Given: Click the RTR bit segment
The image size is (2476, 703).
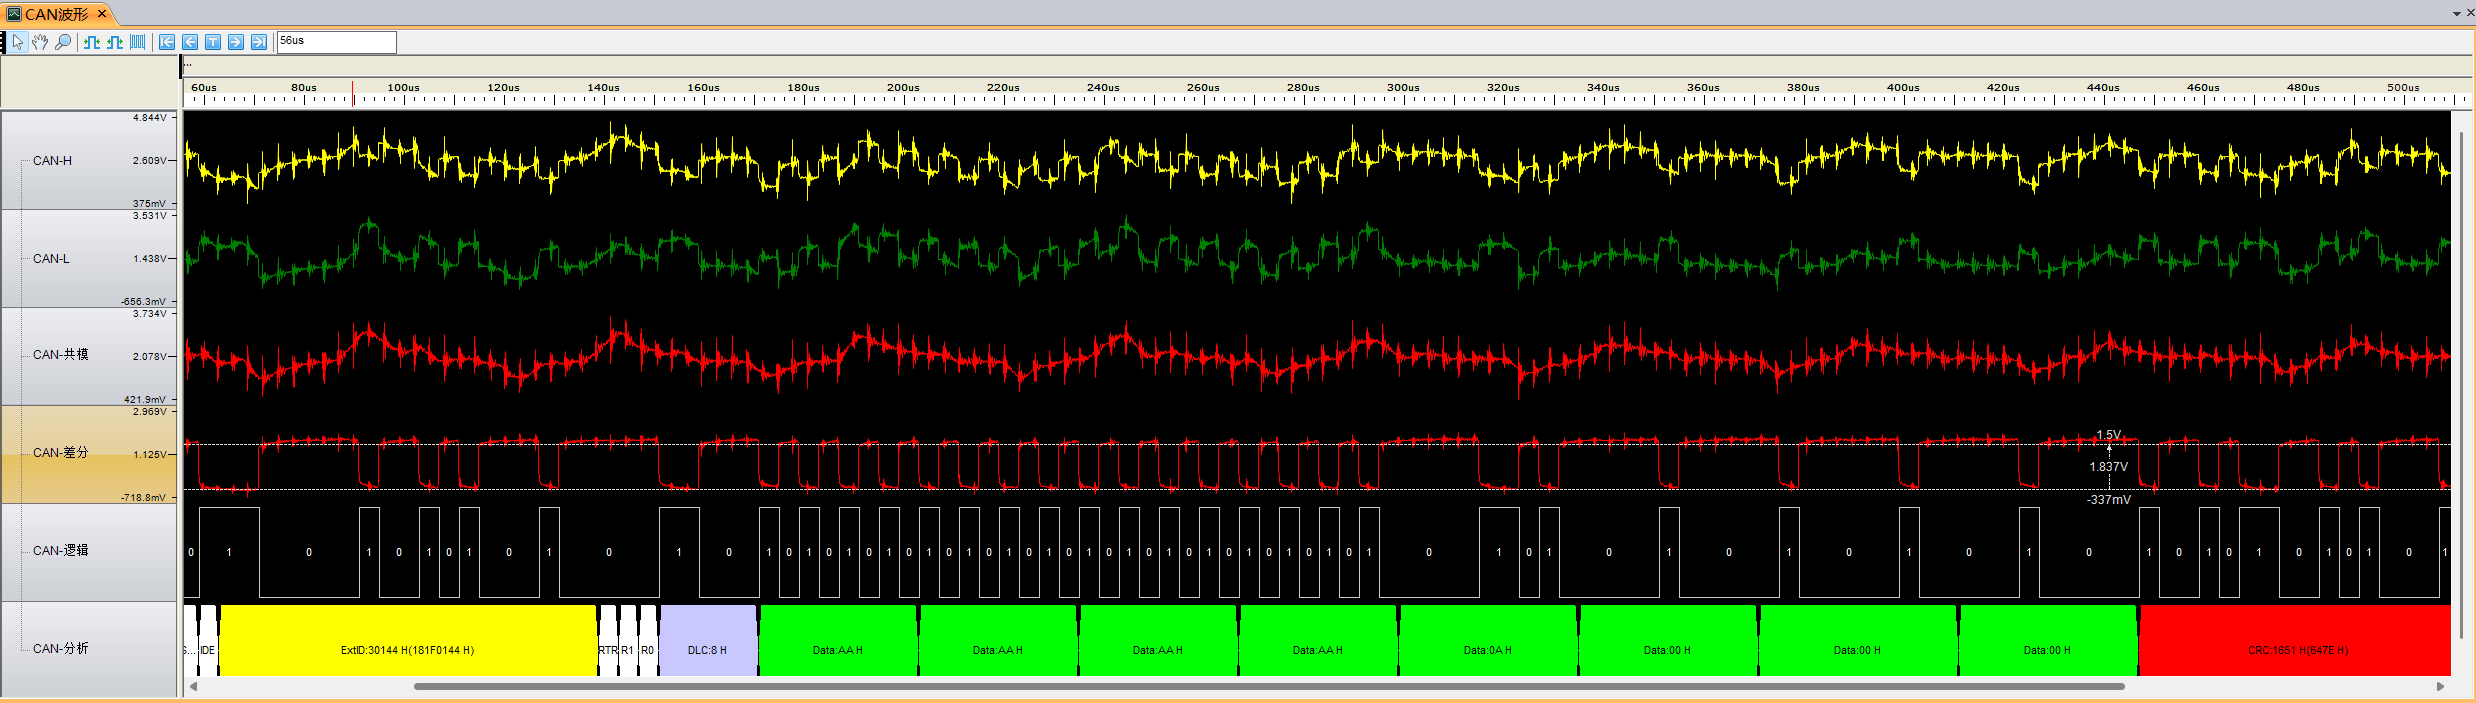Looking at the screenshot, I should tap(608, 641).
